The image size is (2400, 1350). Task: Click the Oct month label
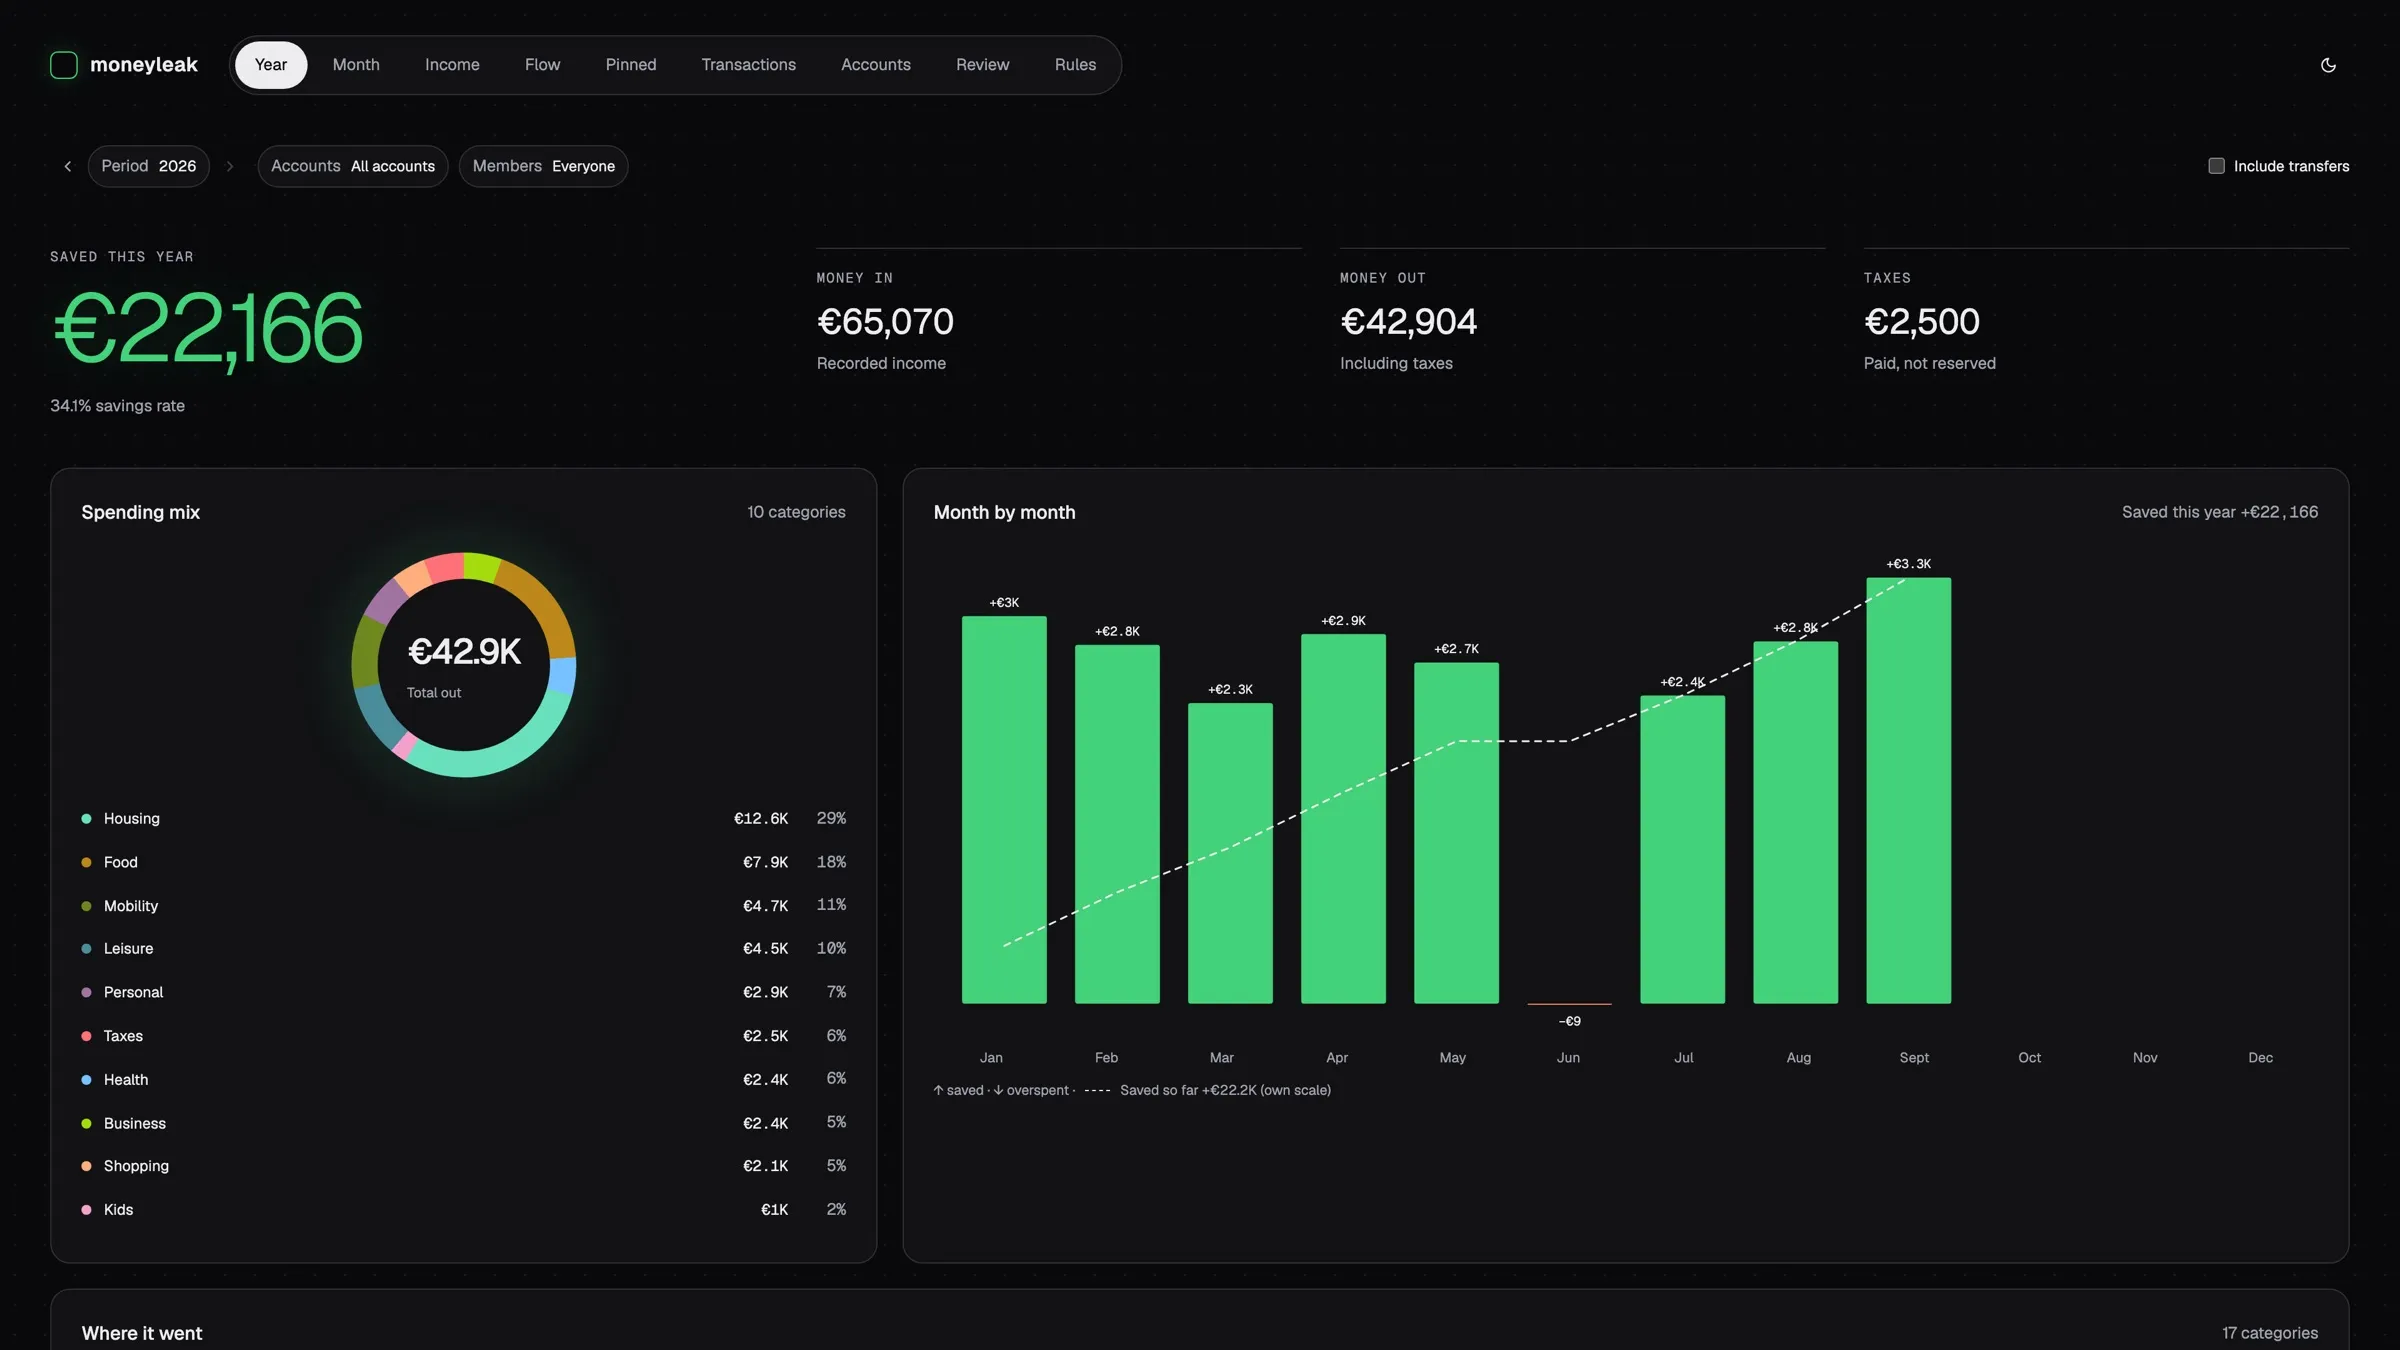2029,1058
